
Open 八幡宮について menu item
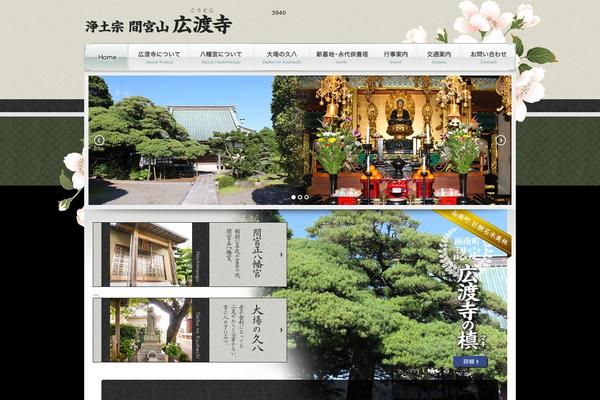221,57
